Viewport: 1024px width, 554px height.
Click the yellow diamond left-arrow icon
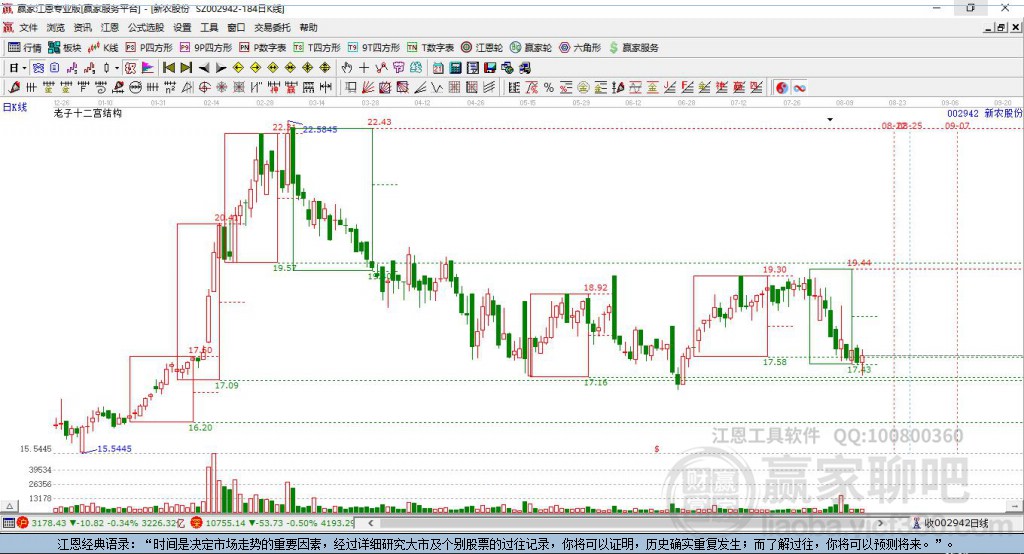238,68
